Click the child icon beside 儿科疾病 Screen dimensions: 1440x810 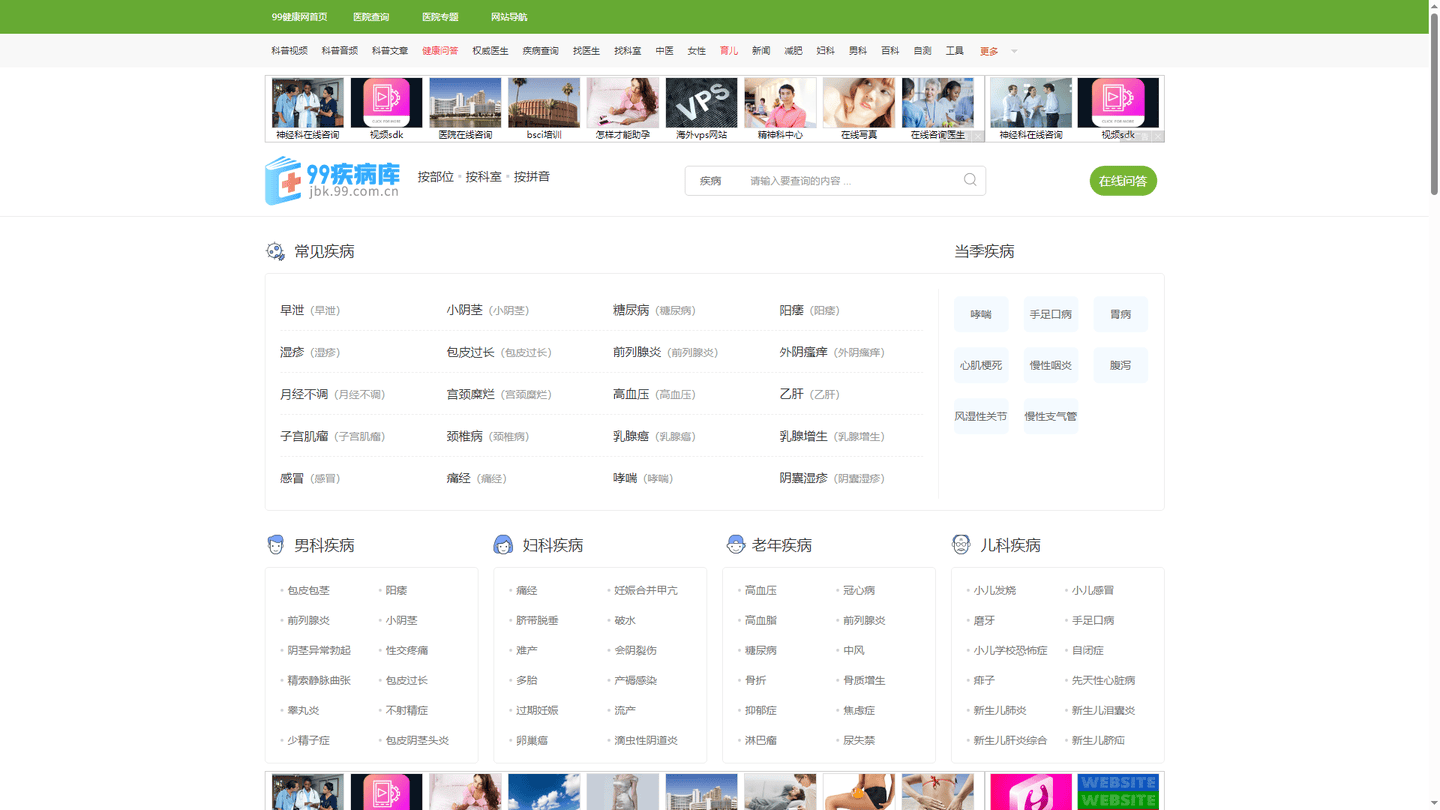[961, 545]
